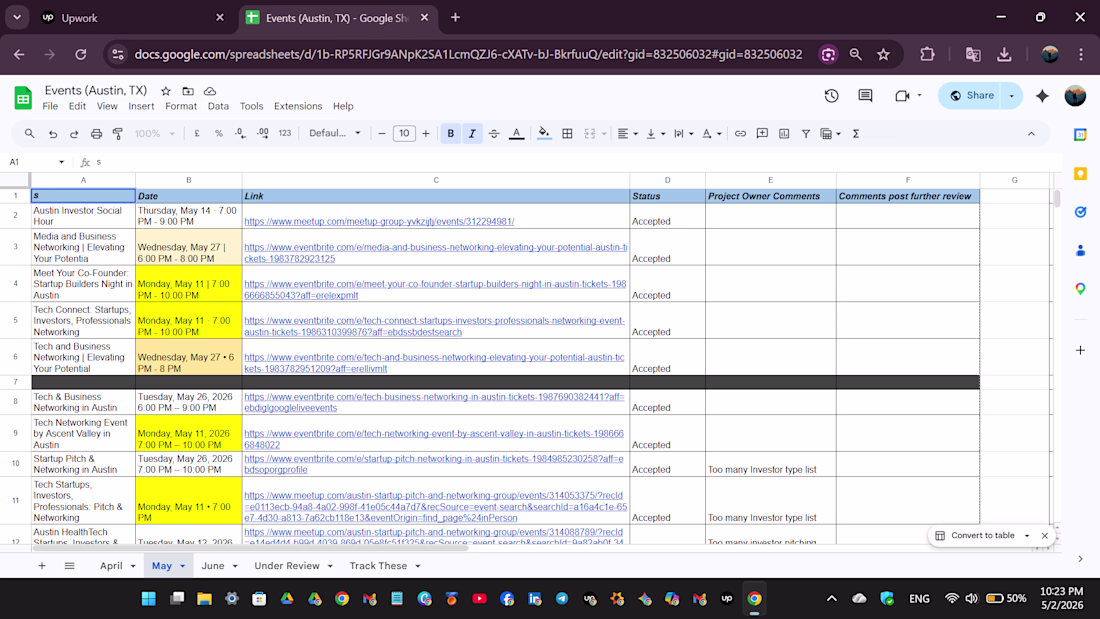
Task: Open the font family dropdown
Action: click(x=335, y=133)
